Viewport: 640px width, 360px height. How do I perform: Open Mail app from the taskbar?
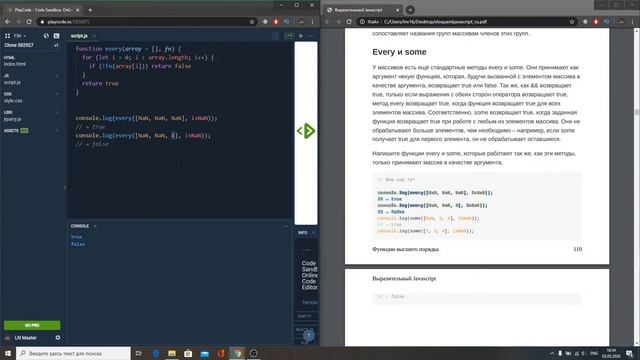(204, 353)
